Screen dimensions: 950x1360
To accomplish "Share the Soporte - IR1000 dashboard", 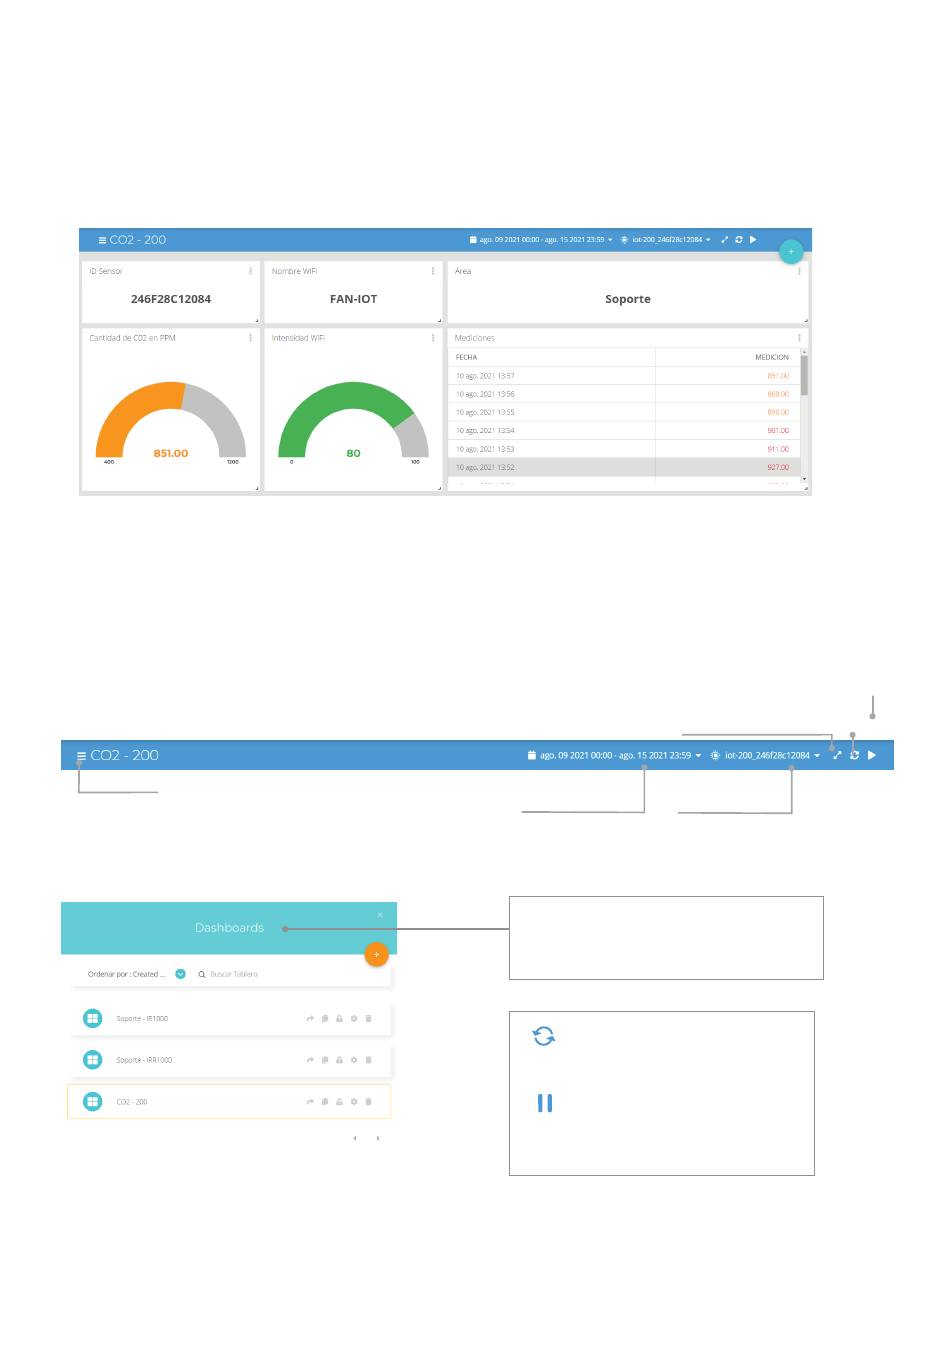I will pos(310,1019).
